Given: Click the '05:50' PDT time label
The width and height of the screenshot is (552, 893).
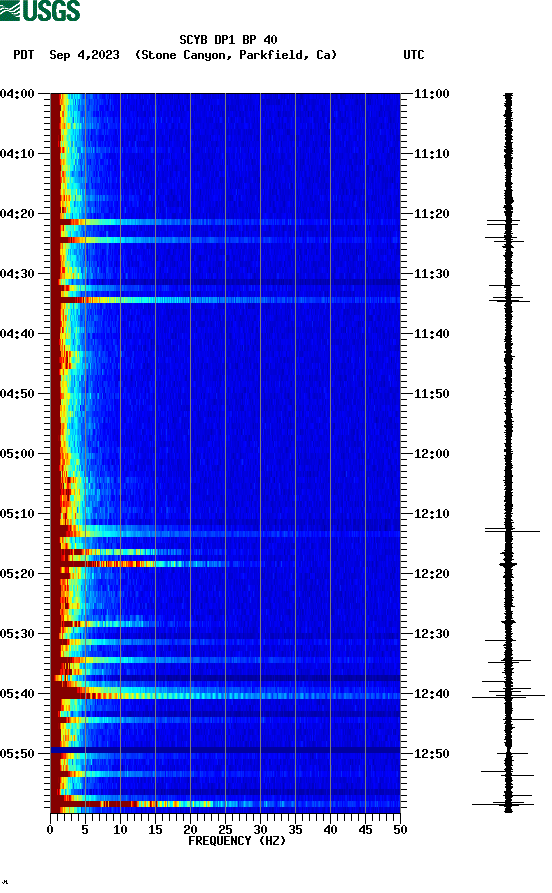Looking at the screenshot, I should tap(17, 753).
